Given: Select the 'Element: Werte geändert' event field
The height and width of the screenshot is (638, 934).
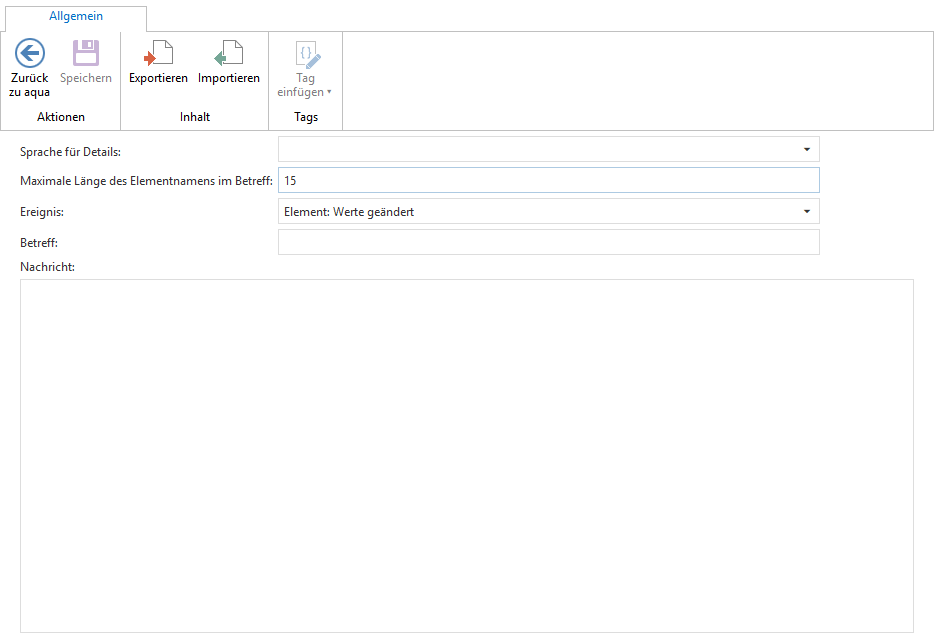Looking at the screenshot, I should pyautogui.click(x=530, y=212).
